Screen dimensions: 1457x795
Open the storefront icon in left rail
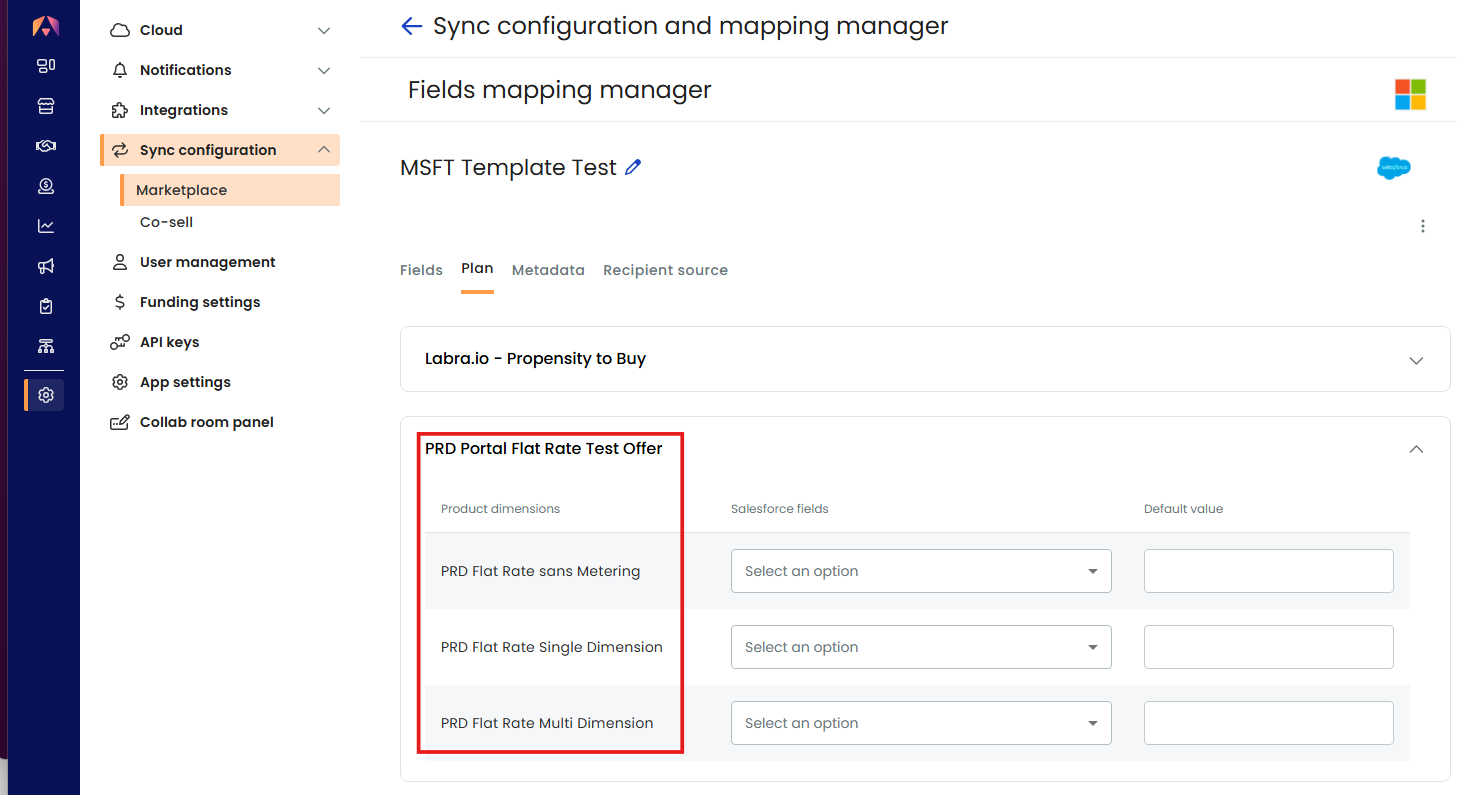click(46, 106)
